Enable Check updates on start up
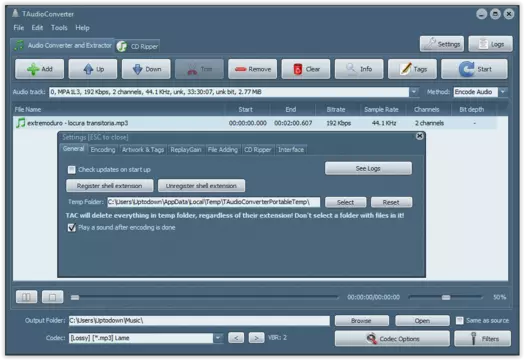 (72, 170)
